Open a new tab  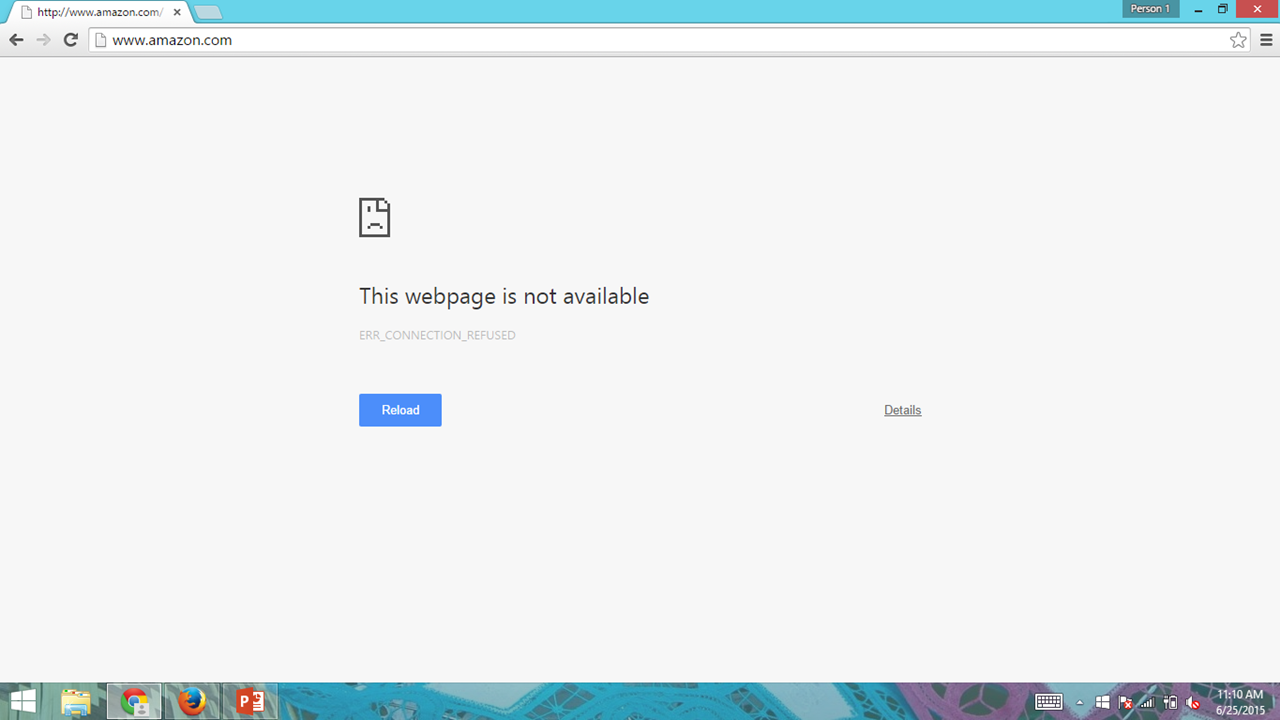208,12
